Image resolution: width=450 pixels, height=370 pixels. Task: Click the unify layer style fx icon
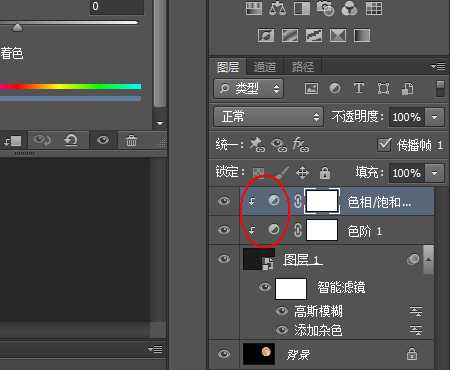[300, 144]
